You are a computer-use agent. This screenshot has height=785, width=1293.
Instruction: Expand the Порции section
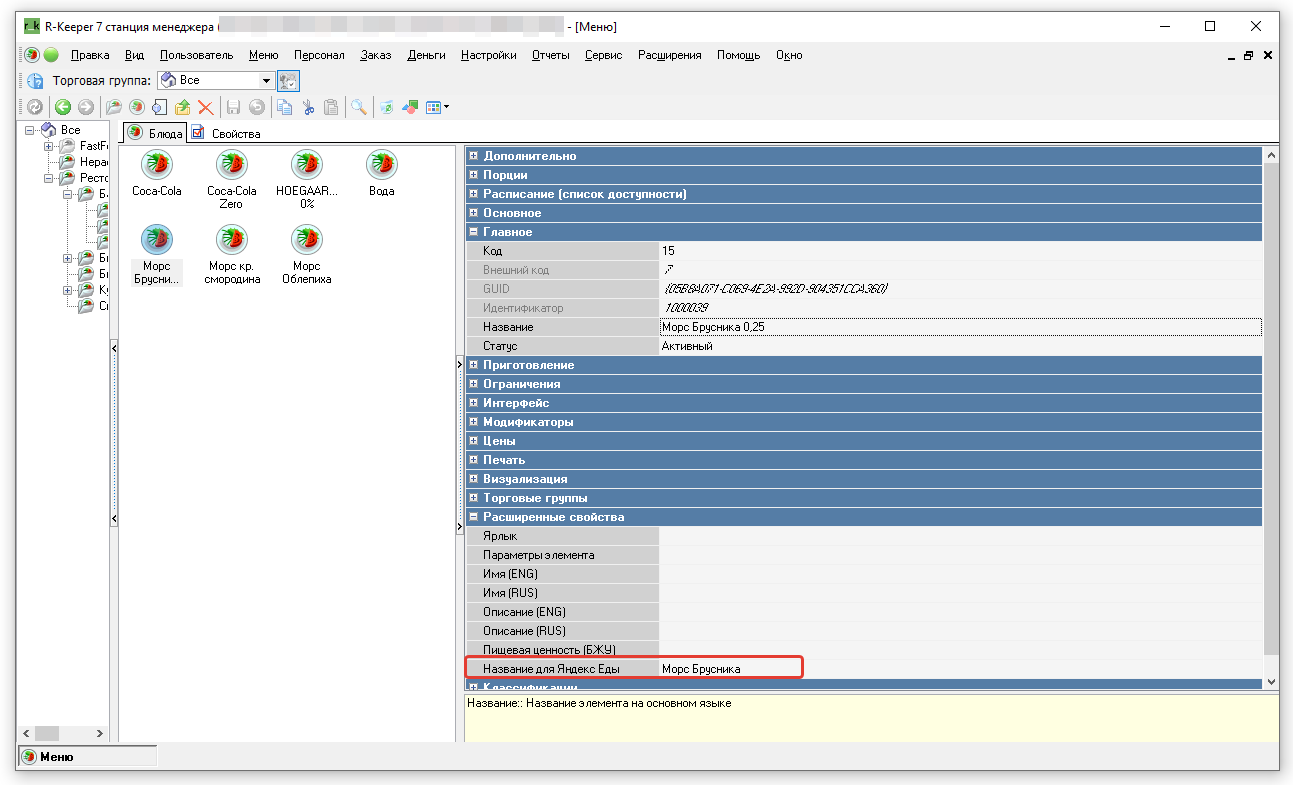pyautogui.click(x=474, y=175)
